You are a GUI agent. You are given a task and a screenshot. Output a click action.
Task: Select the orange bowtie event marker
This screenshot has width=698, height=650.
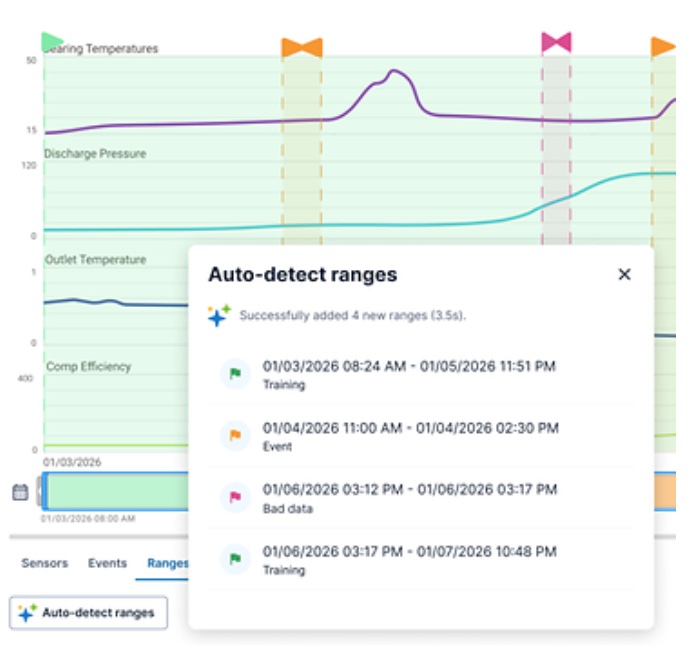[x=301, y=47]
